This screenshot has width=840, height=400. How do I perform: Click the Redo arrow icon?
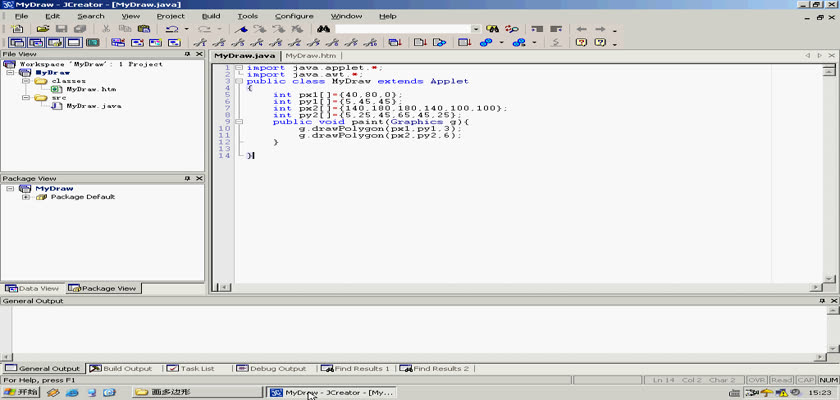pyautogui.click(x=204, y=29)
